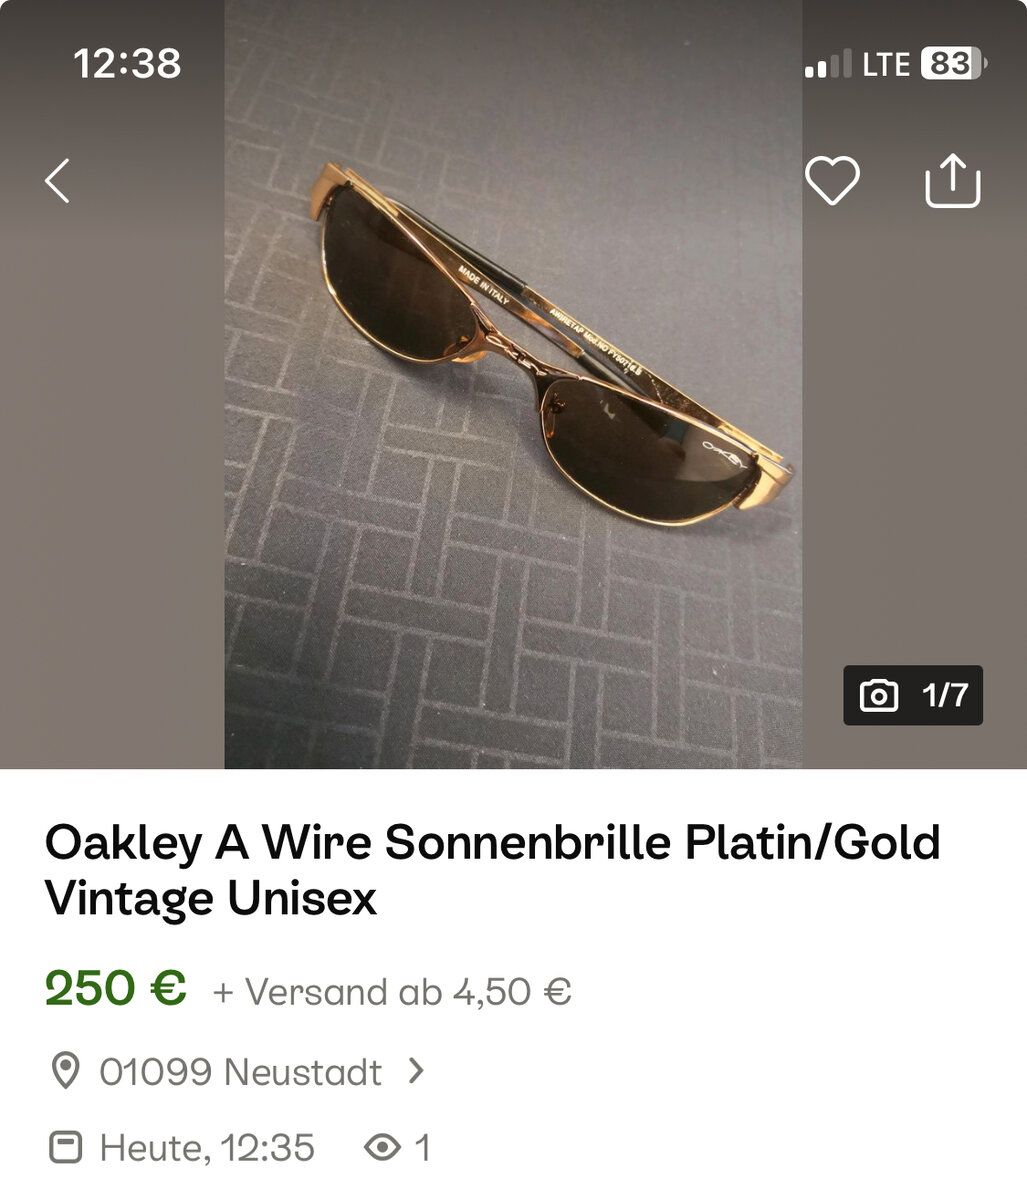1027x1200 pixels.
Task: Open the share sheet icon
Action: [952, 181]
